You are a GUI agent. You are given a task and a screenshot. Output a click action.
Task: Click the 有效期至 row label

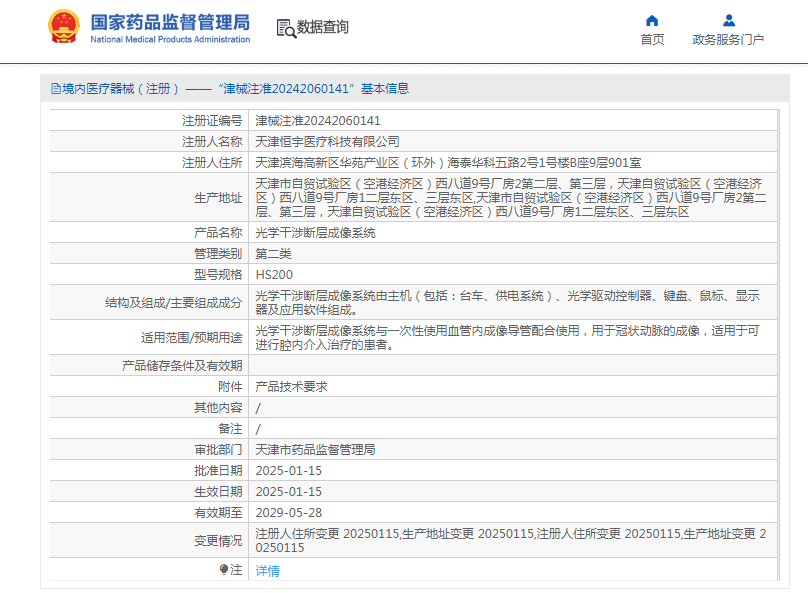[x=218, y=513]
